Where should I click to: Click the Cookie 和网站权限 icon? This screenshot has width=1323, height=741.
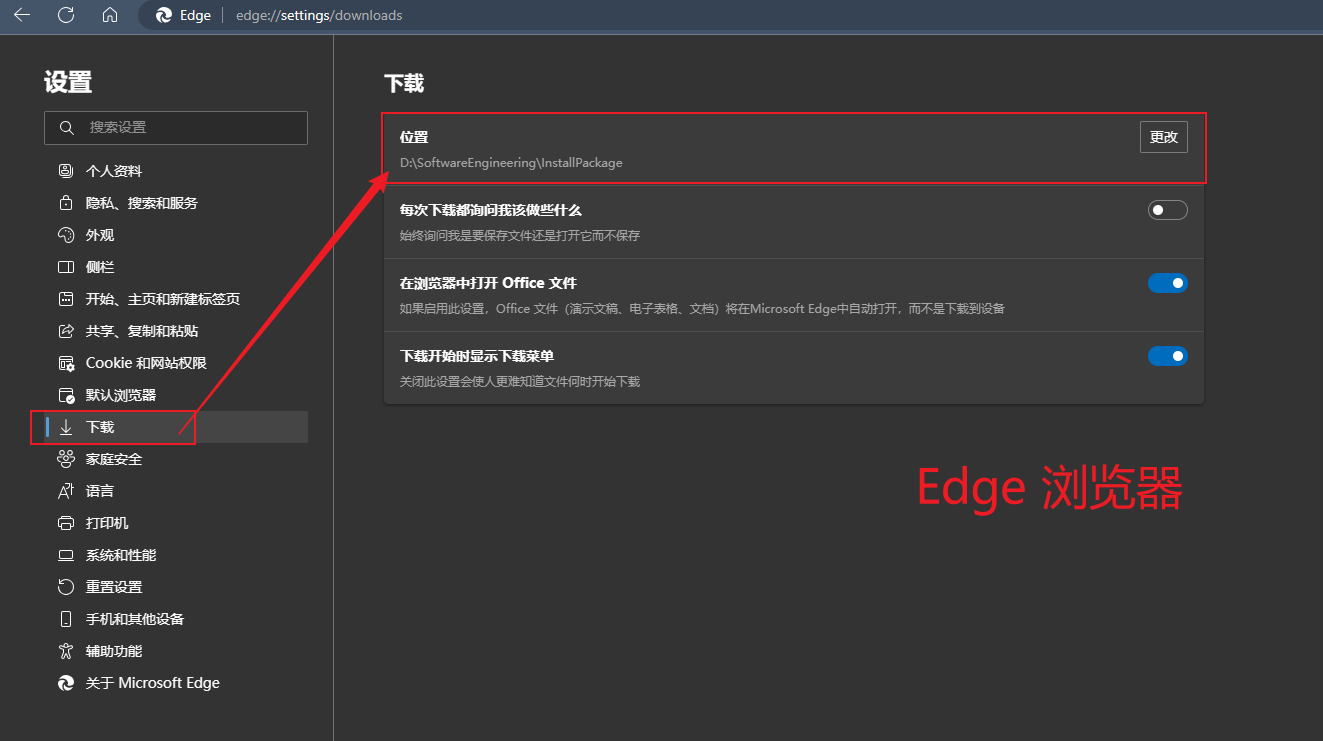click(66, 363)
